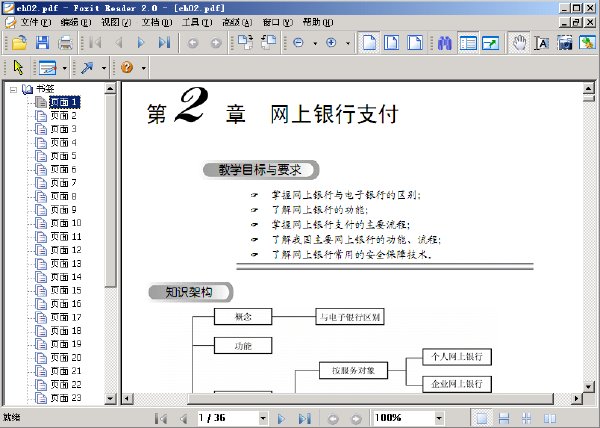600x428 pixels.
Task: Open the 工具 menu
Action: [x=197, y=22]
